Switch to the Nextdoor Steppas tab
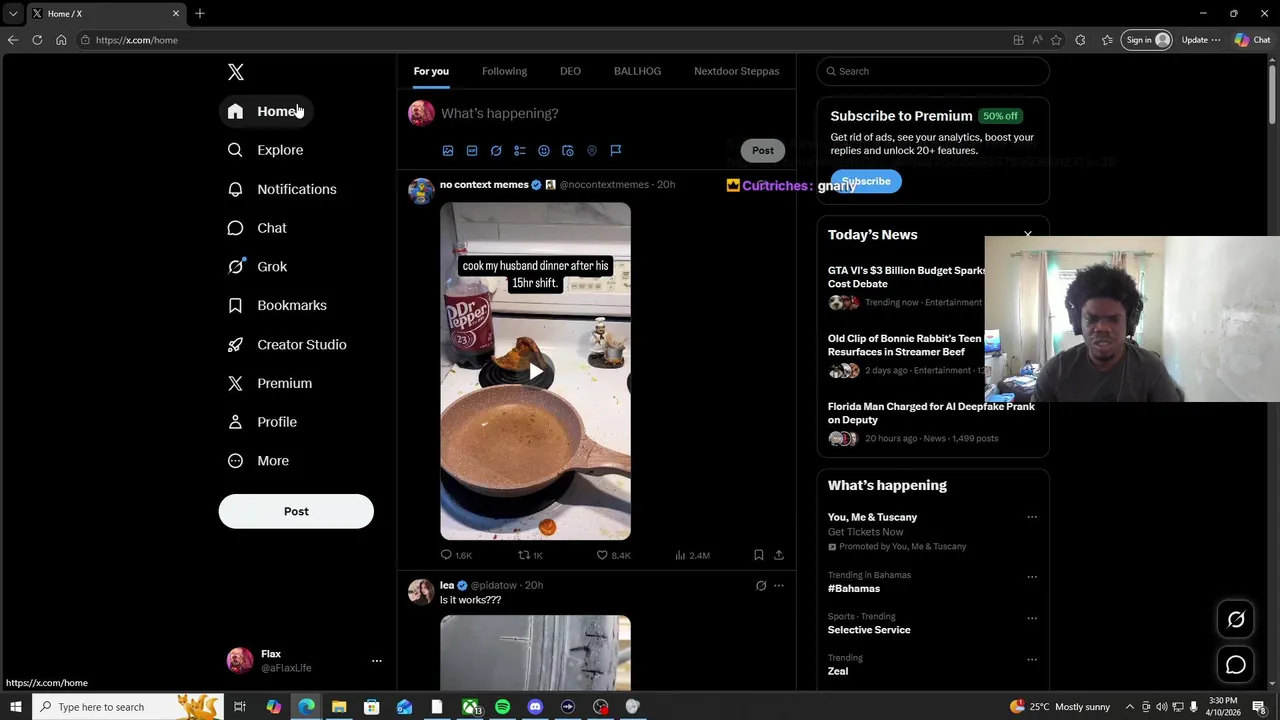 coord(736,71)
